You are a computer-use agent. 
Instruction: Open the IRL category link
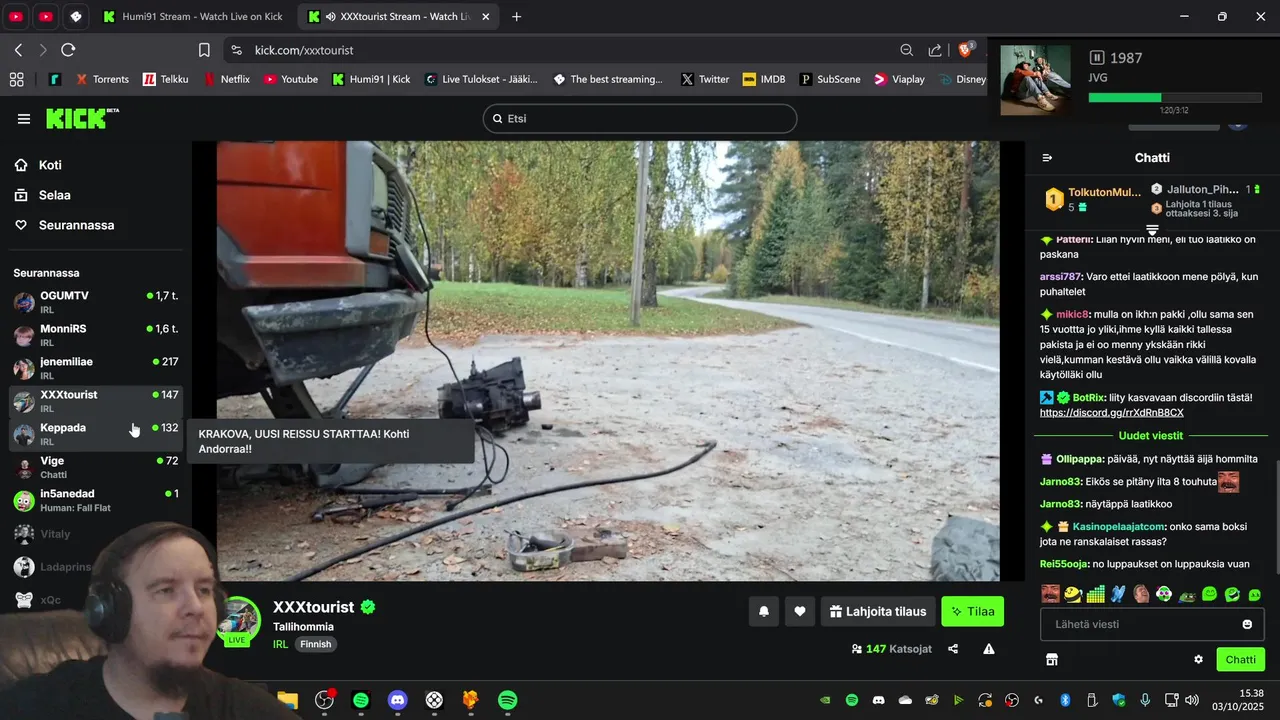coord(281,644)
